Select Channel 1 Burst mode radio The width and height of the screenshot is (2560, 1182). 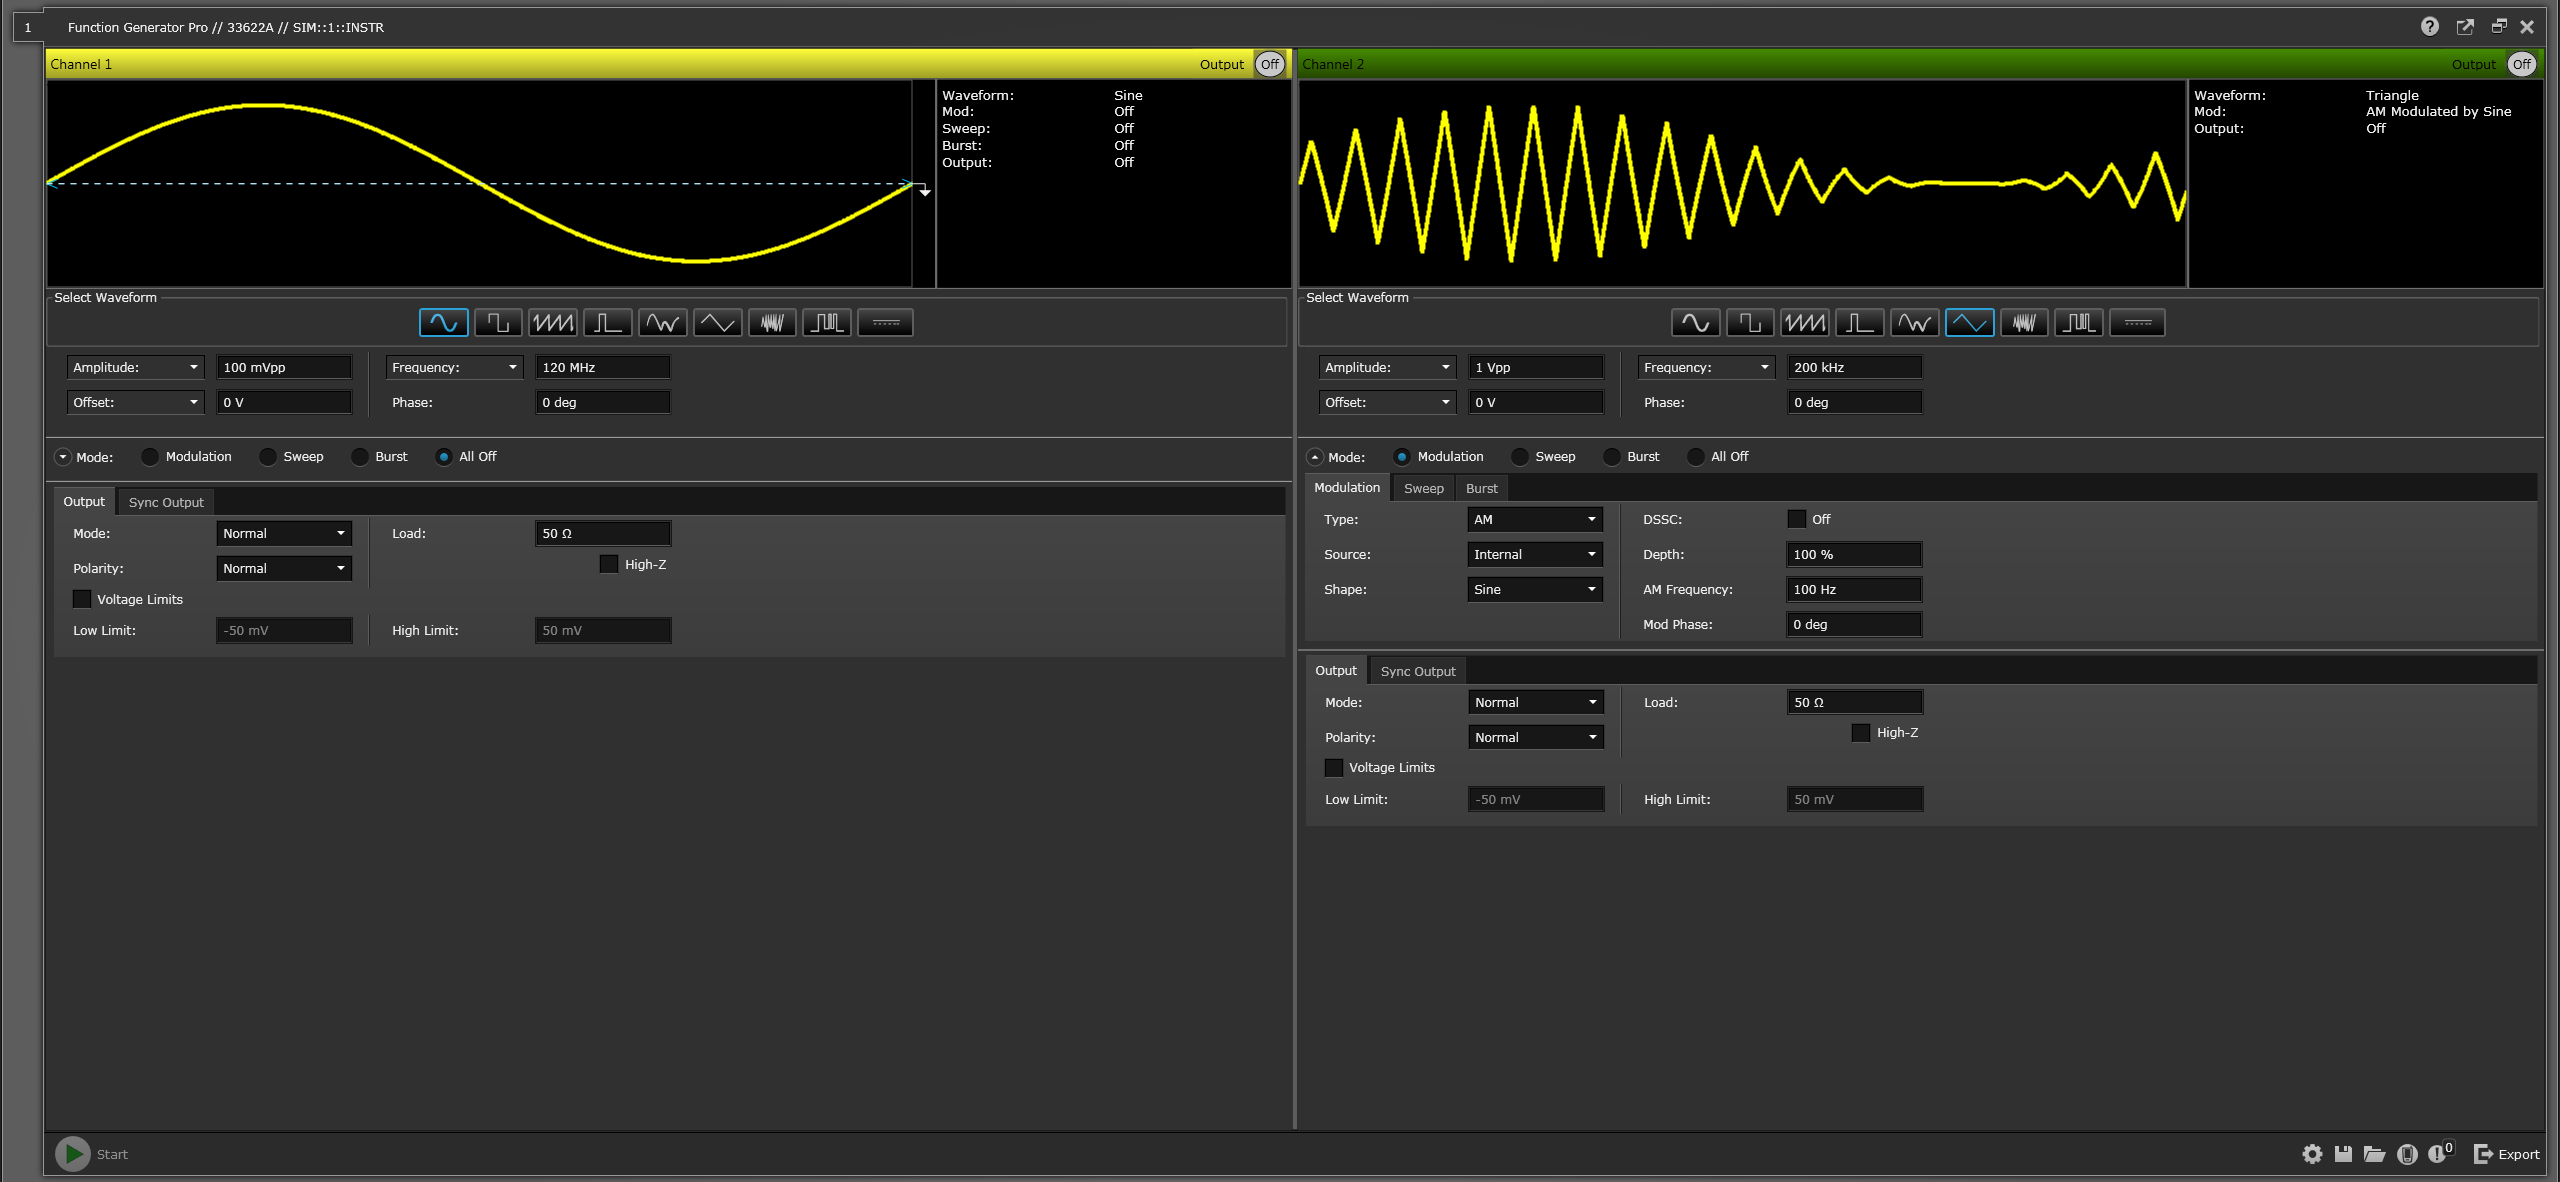pos(360,457)
